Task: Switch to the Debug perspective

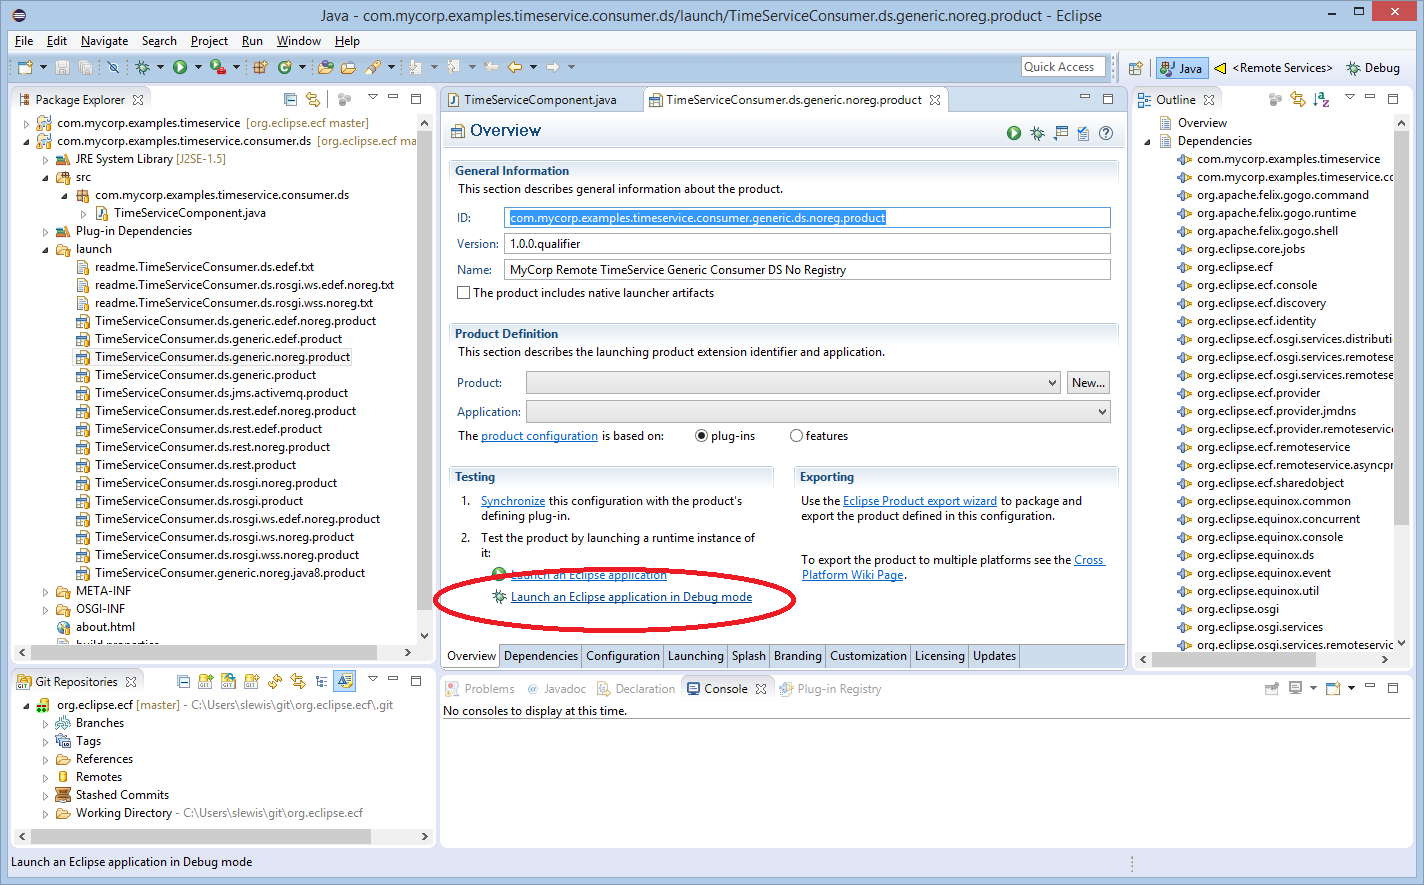Action: pyautogui.click(x=1373, y=68)
